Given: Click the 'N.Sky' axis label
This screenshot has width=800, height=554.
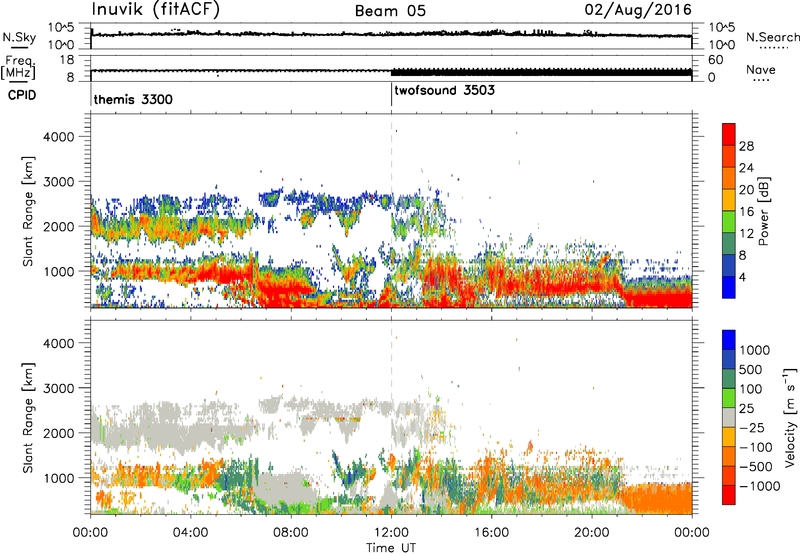Looking at the screenshot, I should (x=19, y=37).
